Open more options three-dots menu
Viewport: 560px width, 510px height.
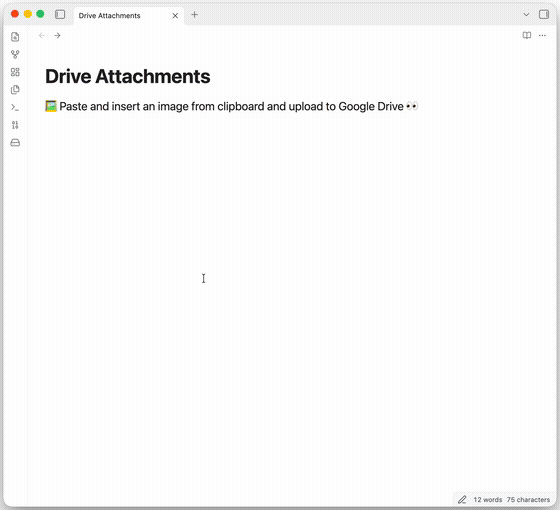point(542,35)
